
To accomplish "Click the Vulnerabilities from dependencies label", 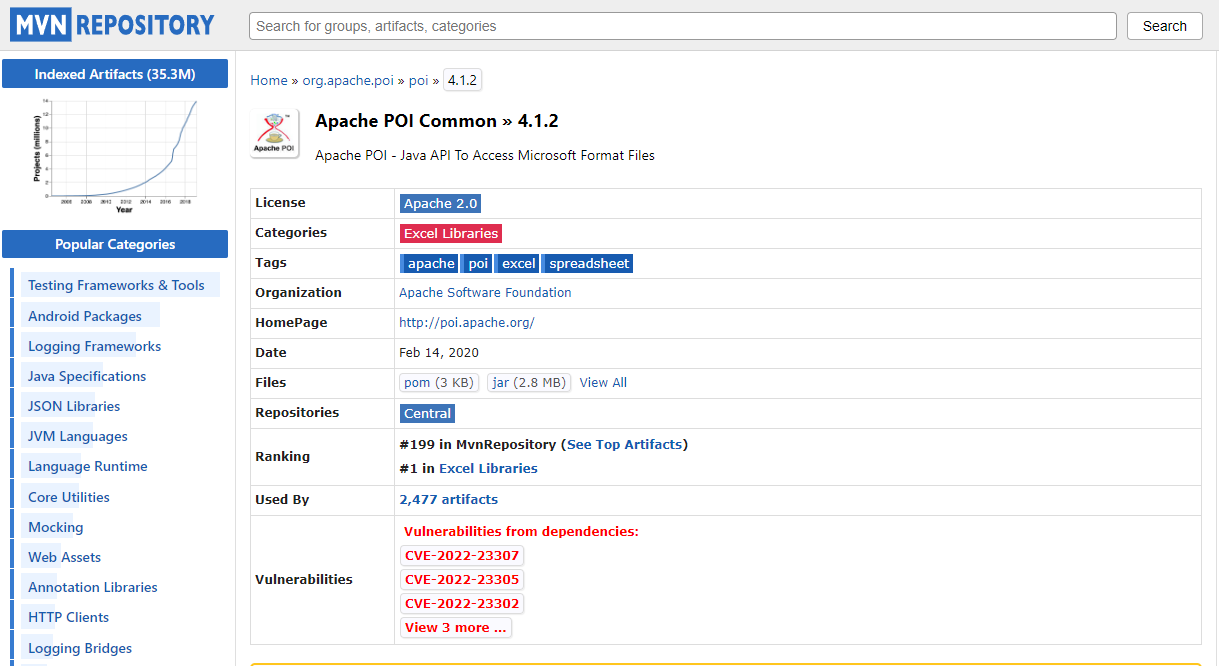I will click(x=521, y=531).
